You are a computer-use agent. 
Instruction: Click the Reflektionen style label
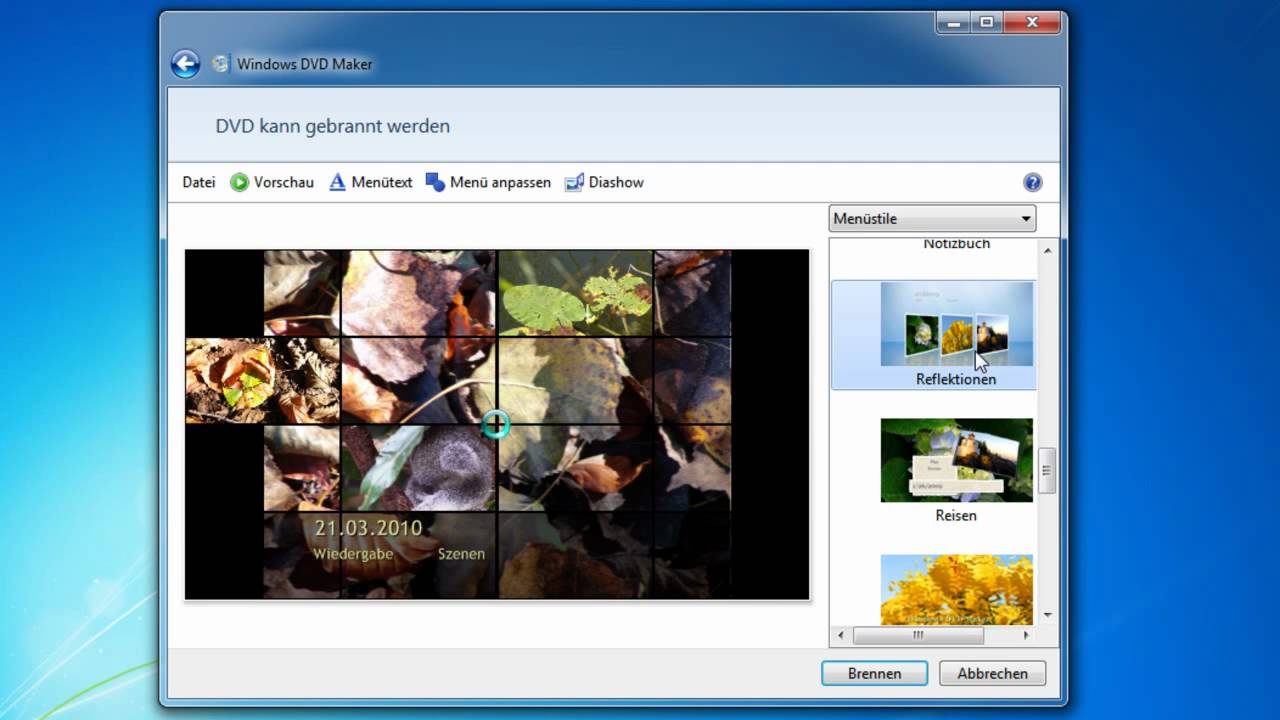click(x=956, y=379)
